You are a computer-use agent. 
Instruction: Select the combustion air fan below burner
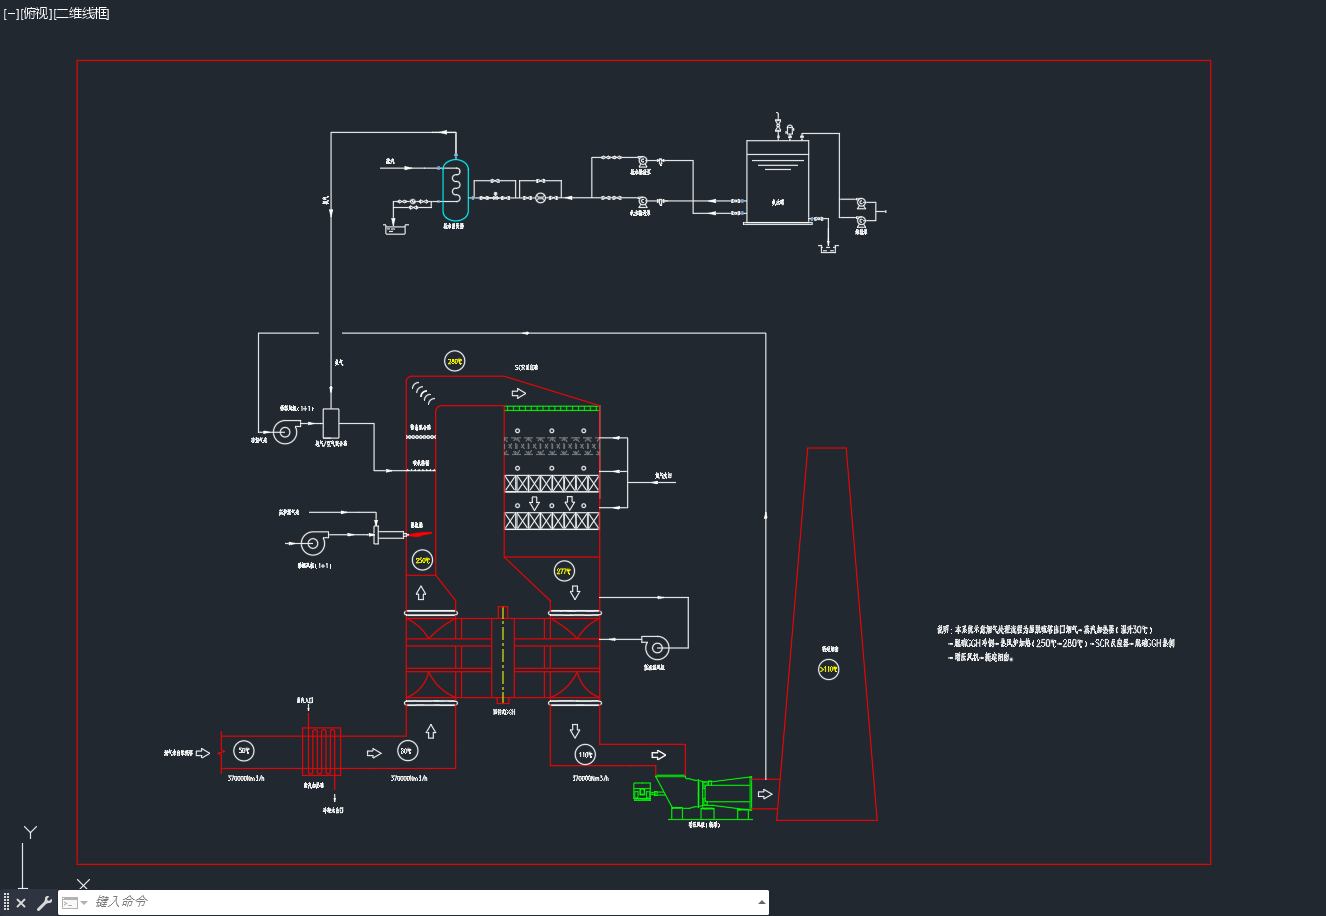click(313, 543)
